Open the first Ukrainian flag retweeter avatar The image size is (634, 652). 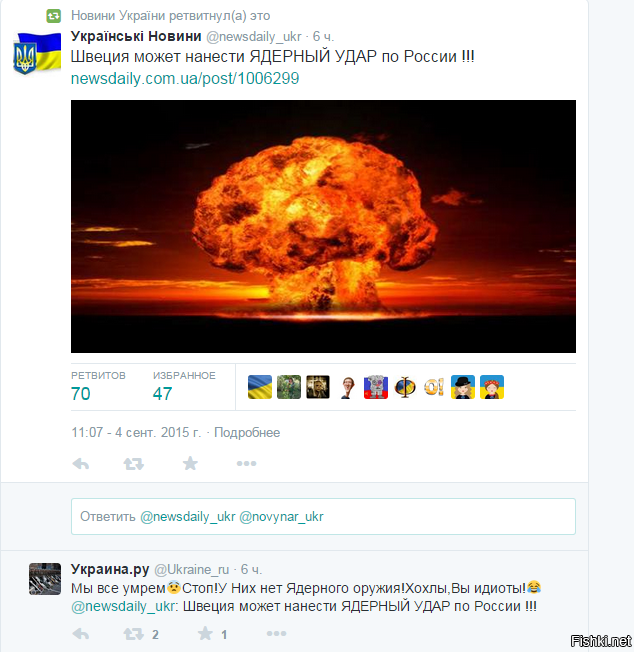260,387
